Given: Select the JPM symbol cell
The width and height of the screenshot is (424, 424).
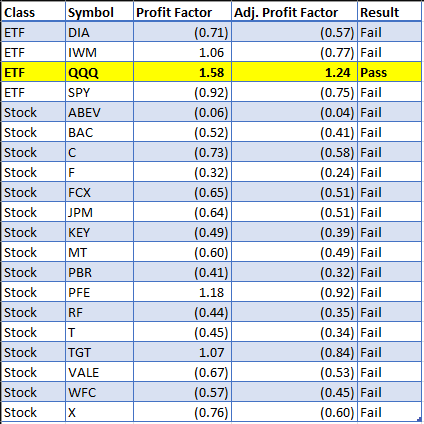Looking at the screenshot, I should pyautogui.click(x=99, y=212).
